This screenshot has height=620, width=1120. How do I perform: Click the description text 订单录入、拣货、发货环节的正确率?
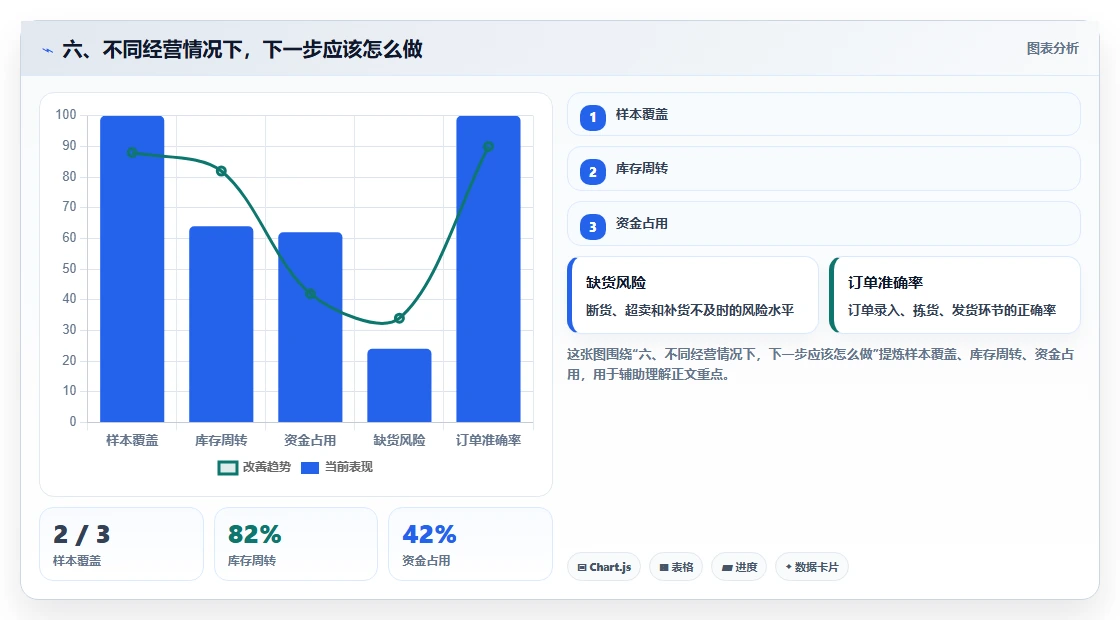[952, 311]
